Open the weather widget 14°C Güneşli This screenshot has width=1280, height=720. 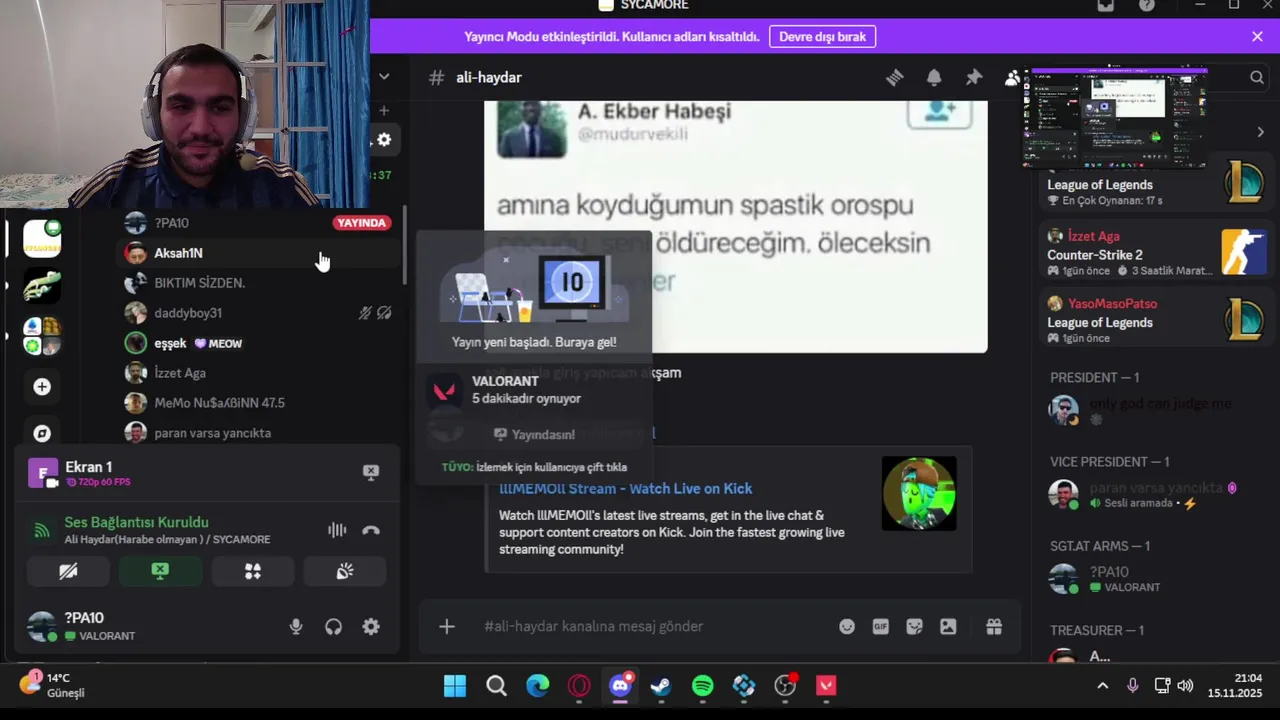52,685
